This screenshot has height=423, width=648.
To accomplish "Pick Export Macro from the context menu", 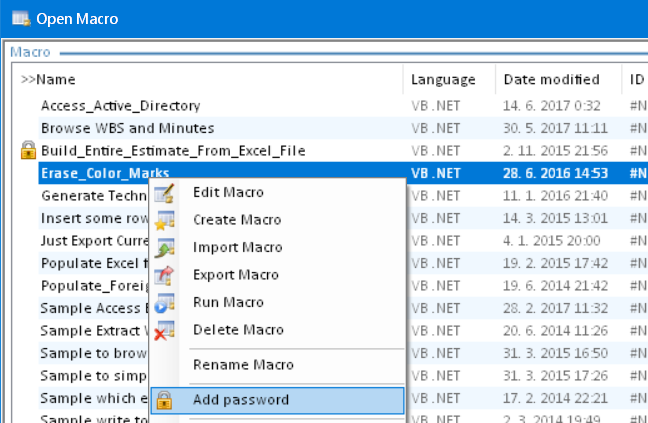I will (x=235, y=275).
